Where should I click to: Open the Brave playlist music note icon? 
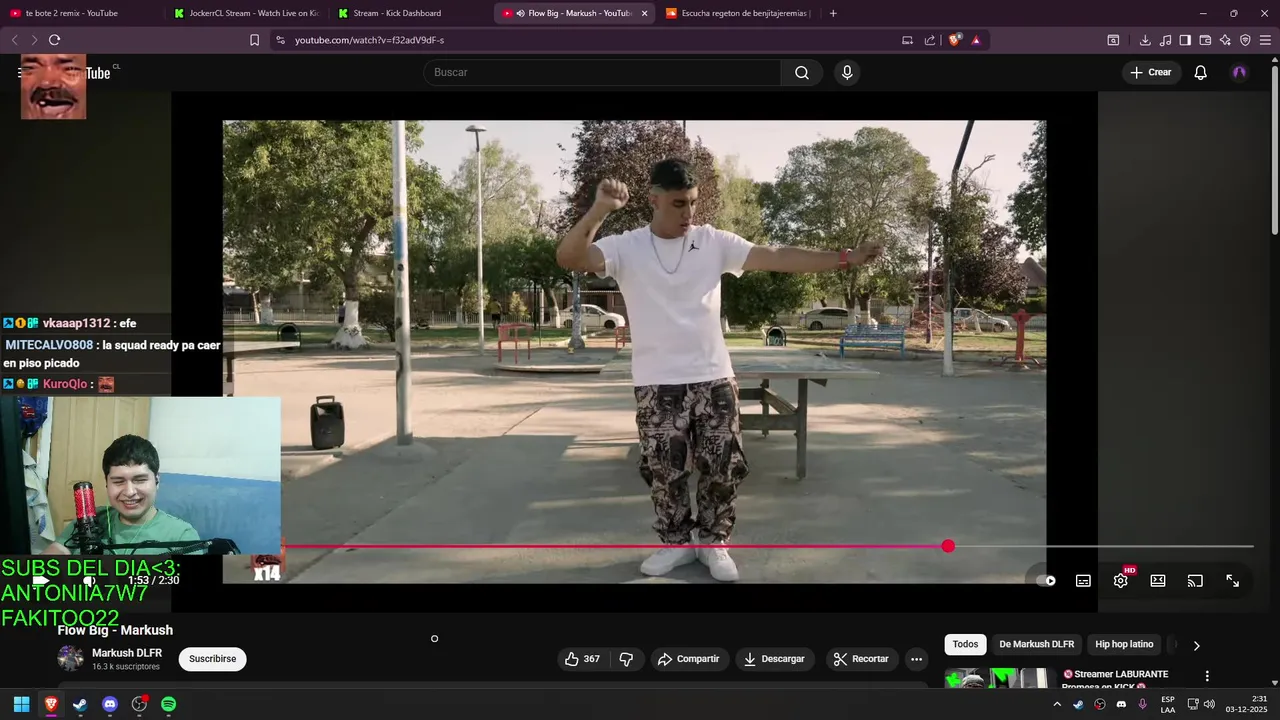(1165, 40)
